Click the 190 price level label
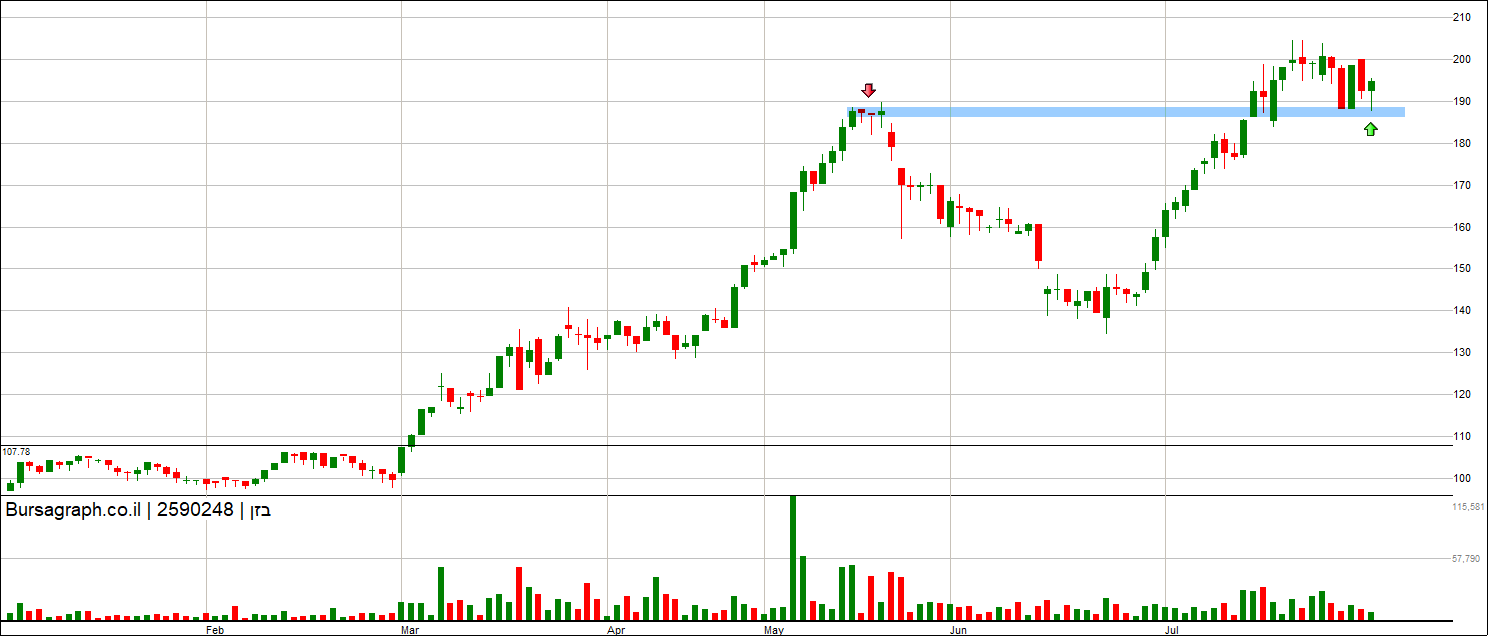Image resolution: width=1488 pixels, height=636 pixels. click(1461, 101)
